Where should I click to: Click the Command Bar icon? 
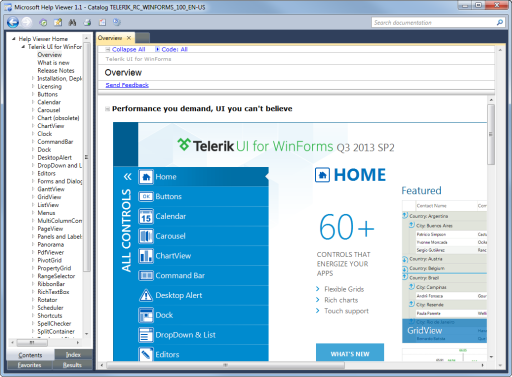(146, 275)
